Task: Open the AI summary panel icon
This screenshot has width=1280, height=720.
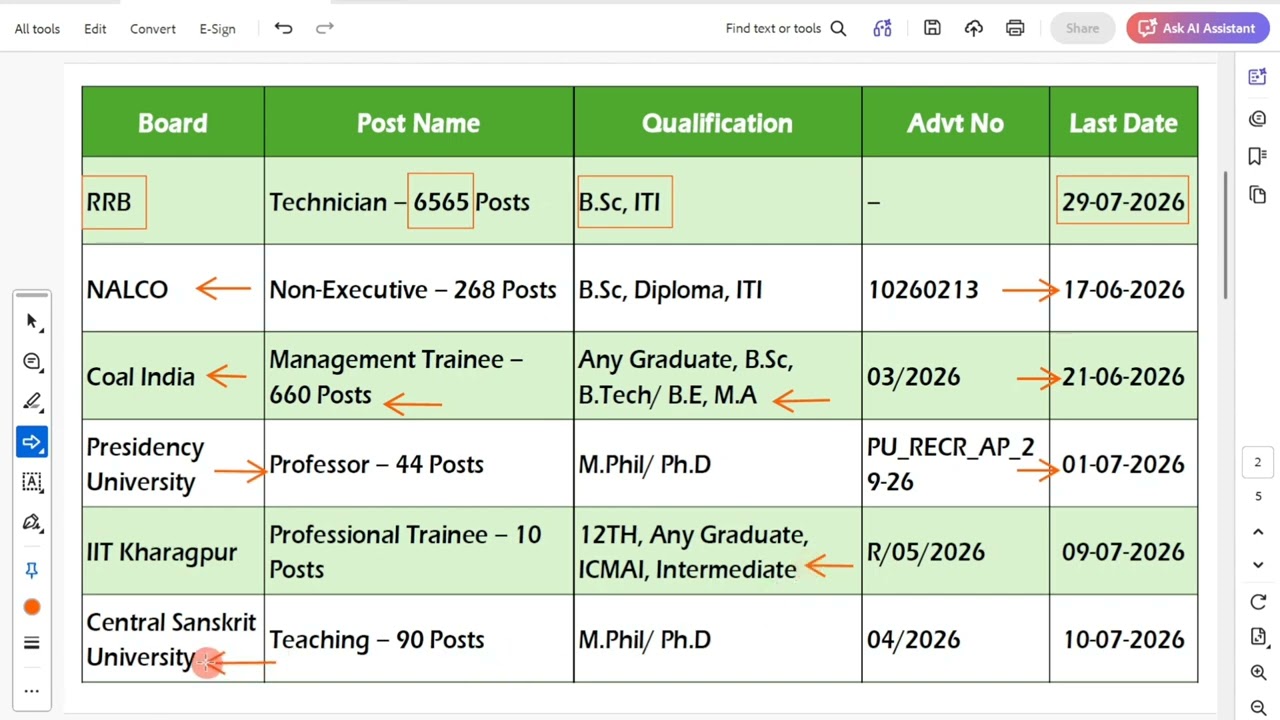Action: (x=1258, y=77)
